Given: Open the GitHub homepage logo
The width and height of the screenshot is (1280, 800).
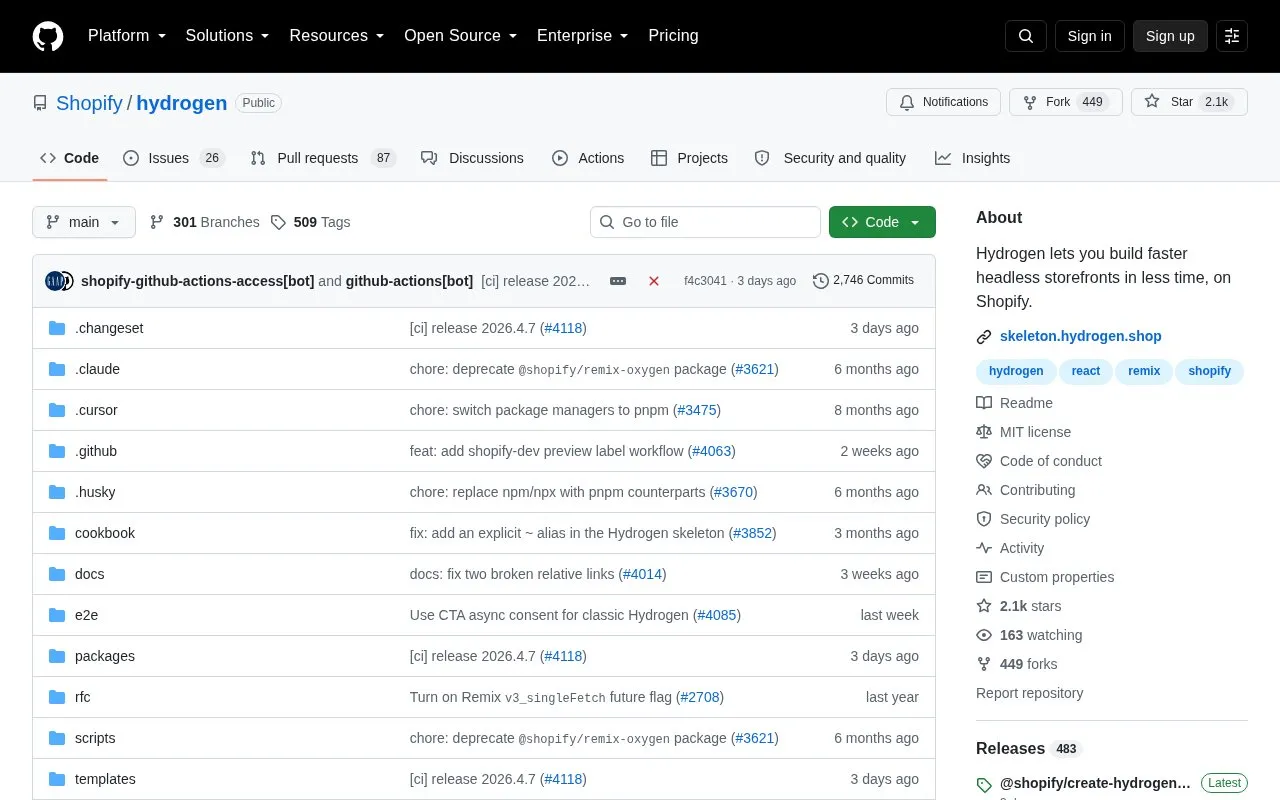Looking at the screenshot, I should point(48,36).
